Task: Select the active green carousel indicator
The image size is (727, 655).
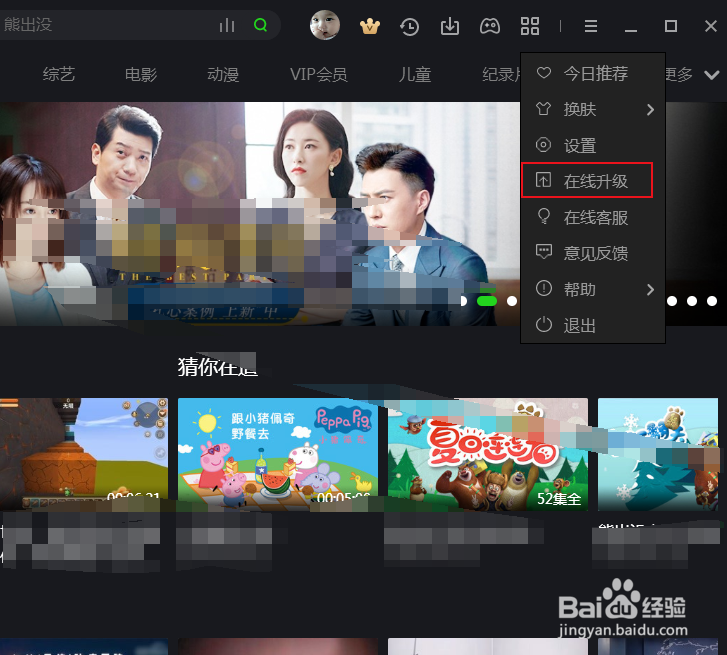Action: [x=487, y=301]
